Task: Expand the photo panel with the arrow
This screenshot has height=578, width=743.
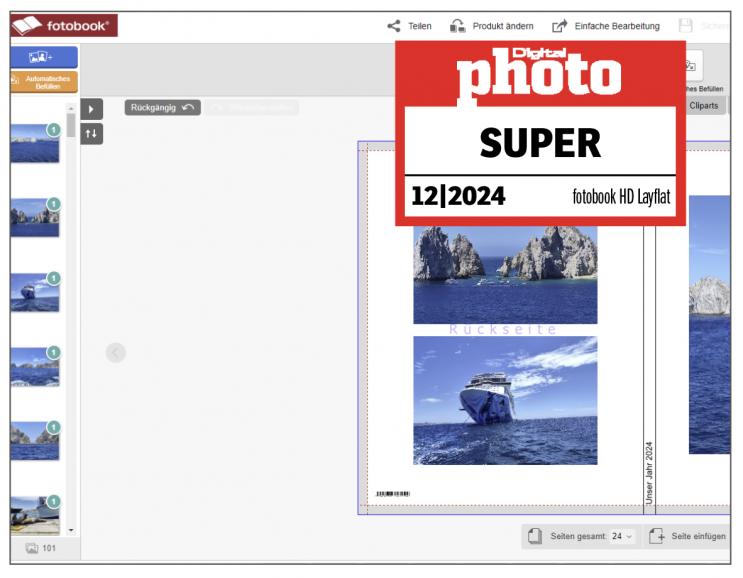Action: tap(91, 109)
